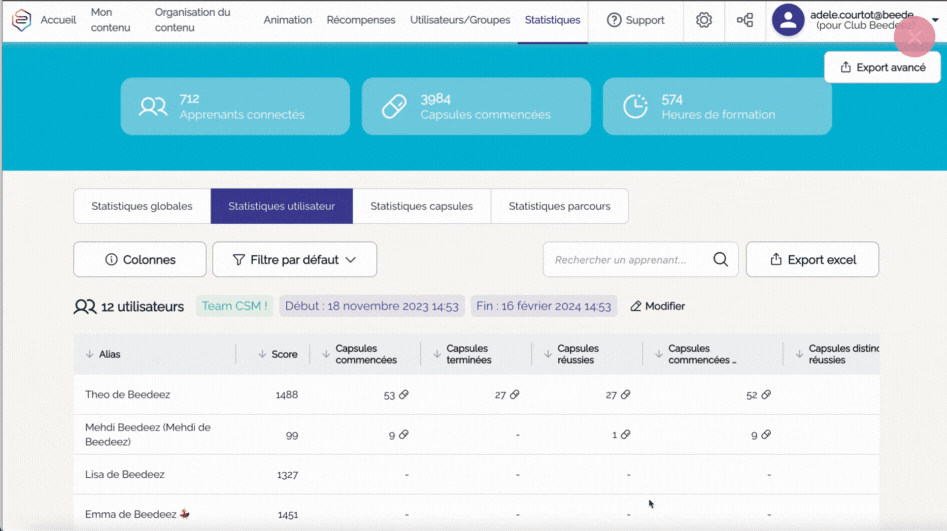Sort table by Alias column
The image size is (947, 531).
point(90,354)
